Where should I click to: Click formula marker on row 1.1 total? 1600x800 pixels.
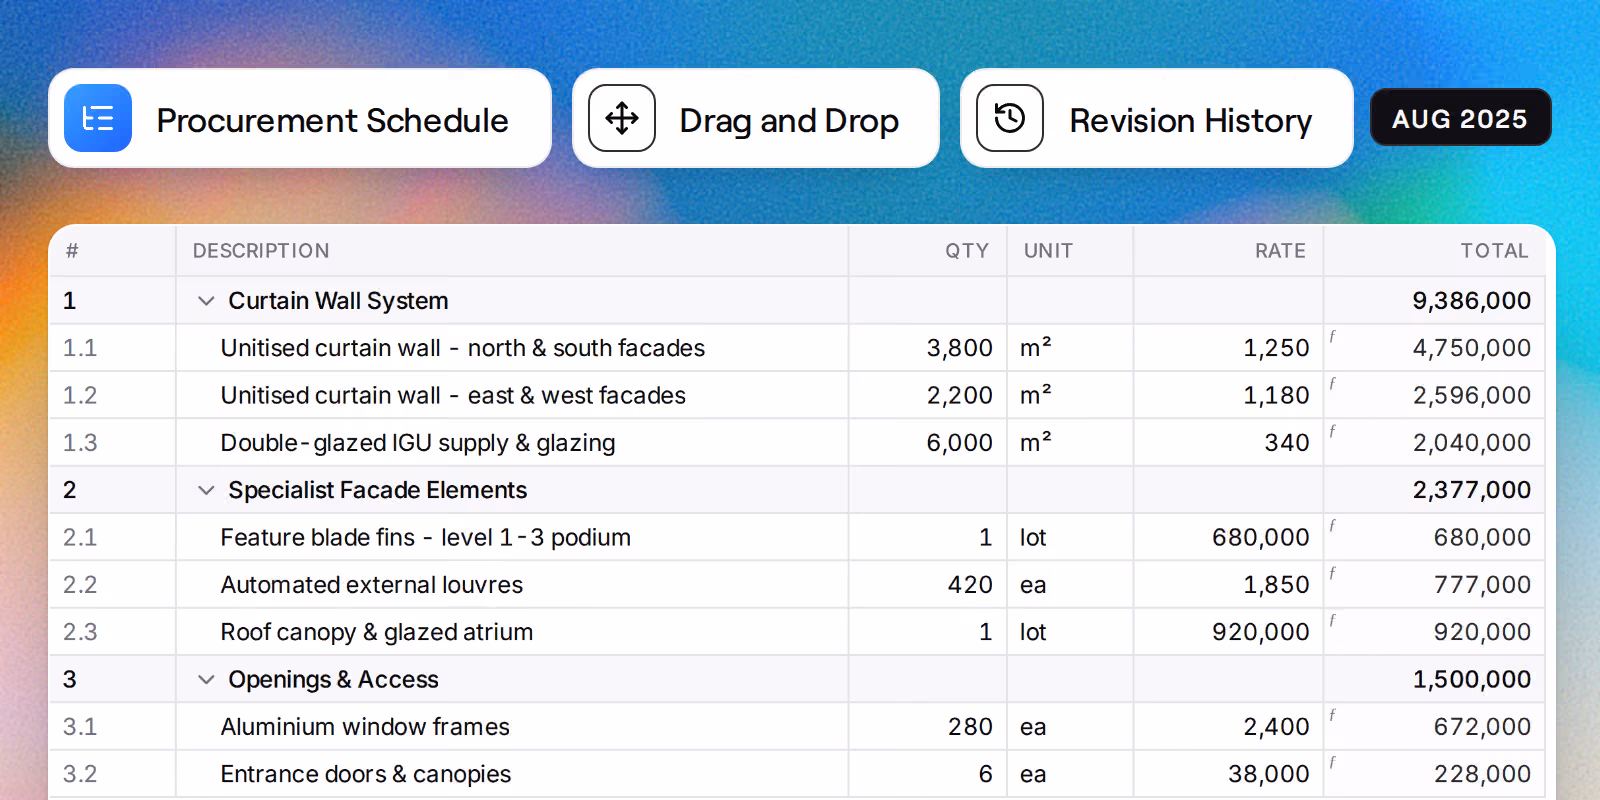click(1333, 337)
